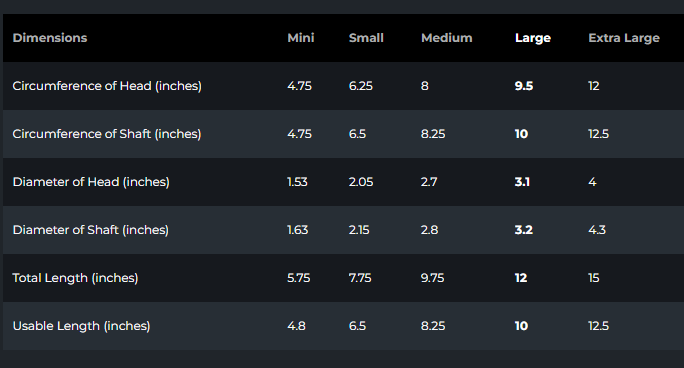Click the Circumference of Shaft row label
This screenshot has width=684, height=368.
[107, 134]
